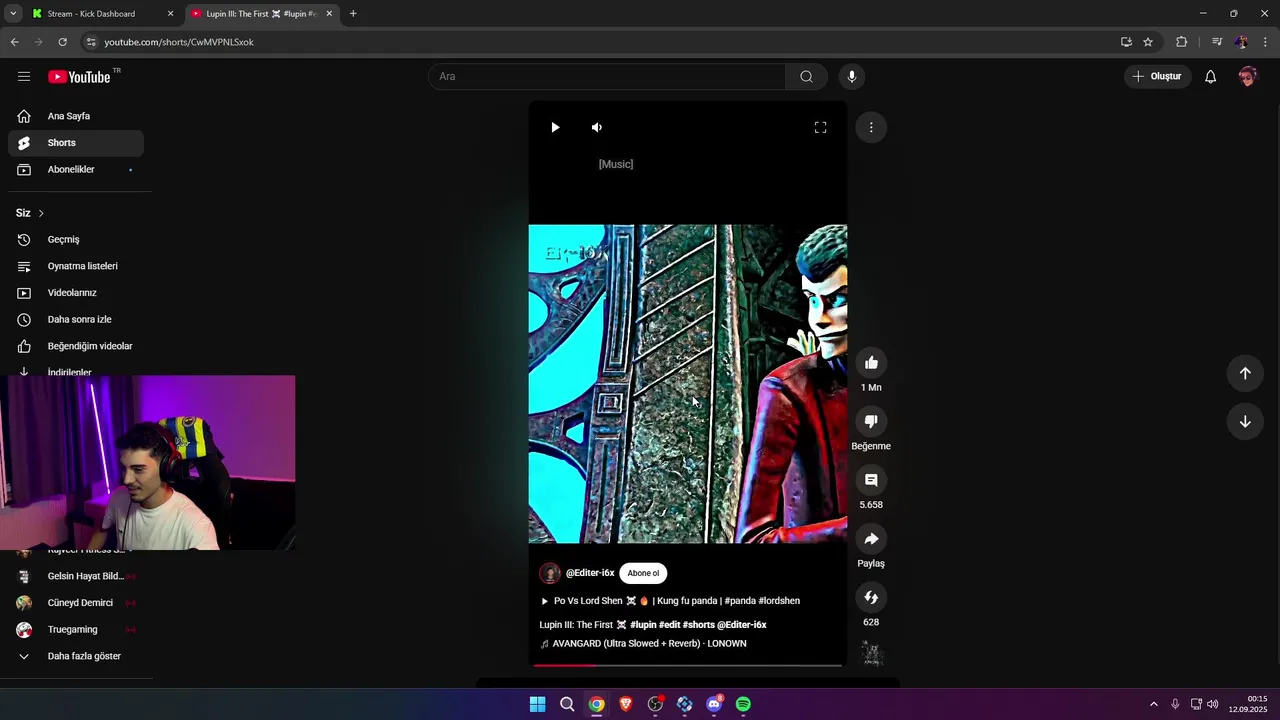Open the Chrome extensions puzzle icon
Image resolution: width=1280 pixels, height=720 pixels.
coord(1182,42)
